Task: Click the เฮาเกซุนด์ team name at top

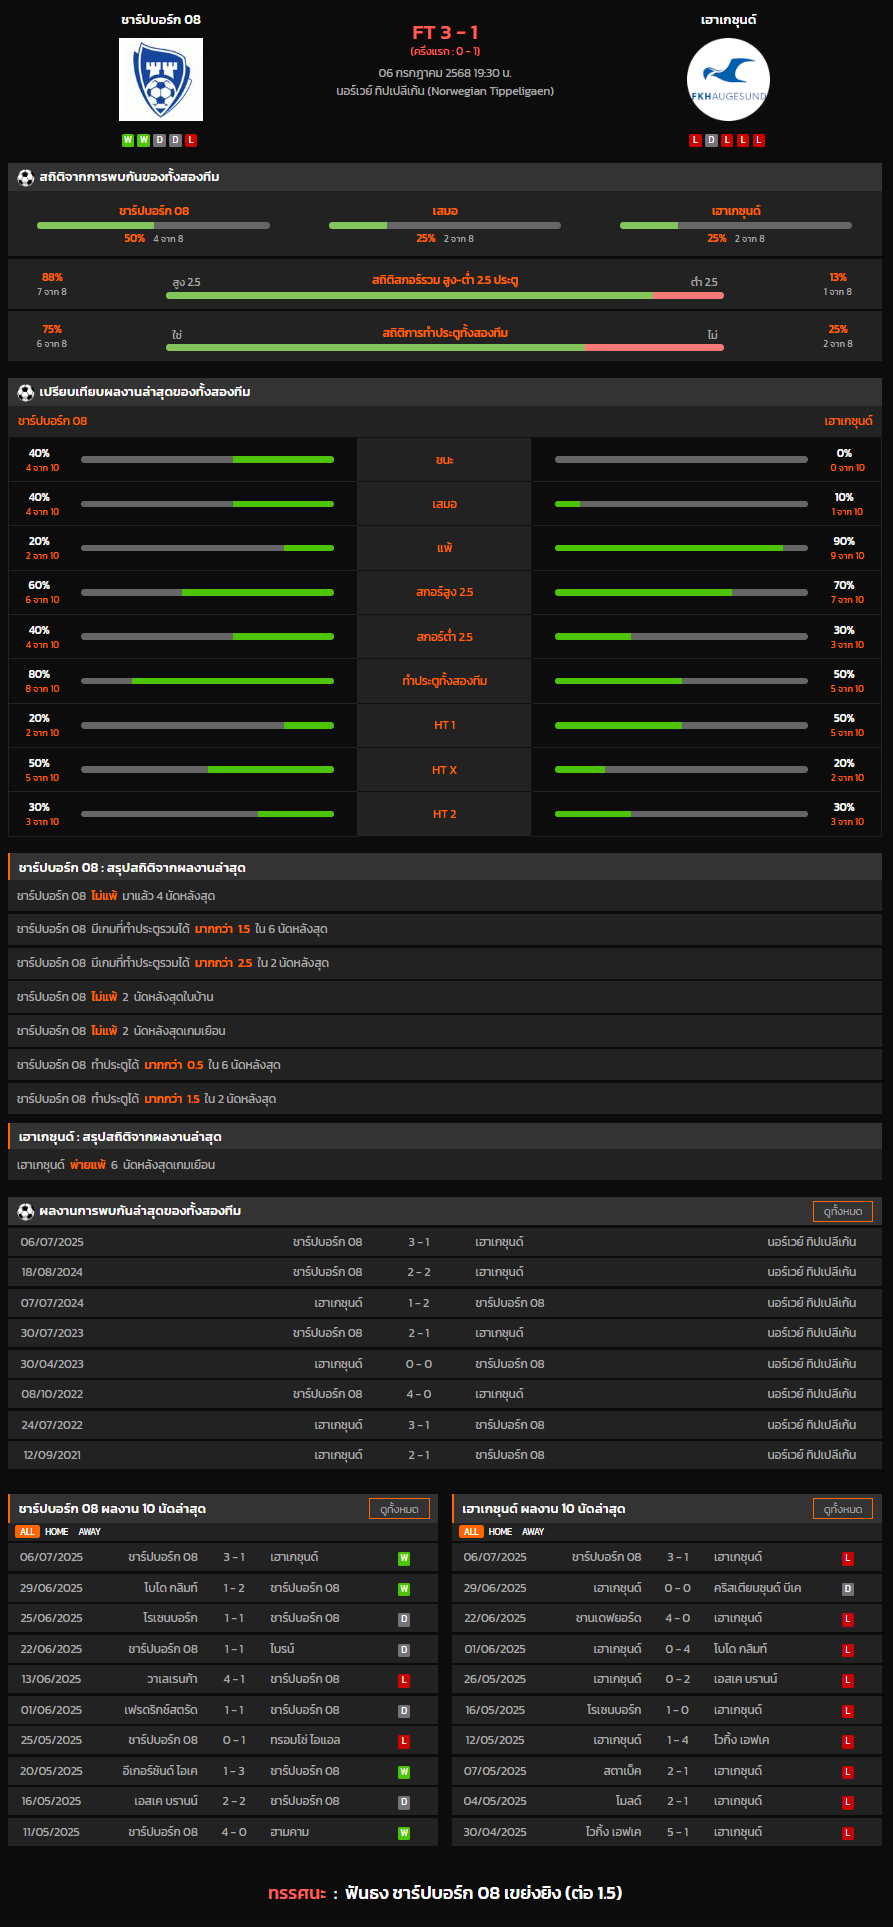Action: point(729,20)
